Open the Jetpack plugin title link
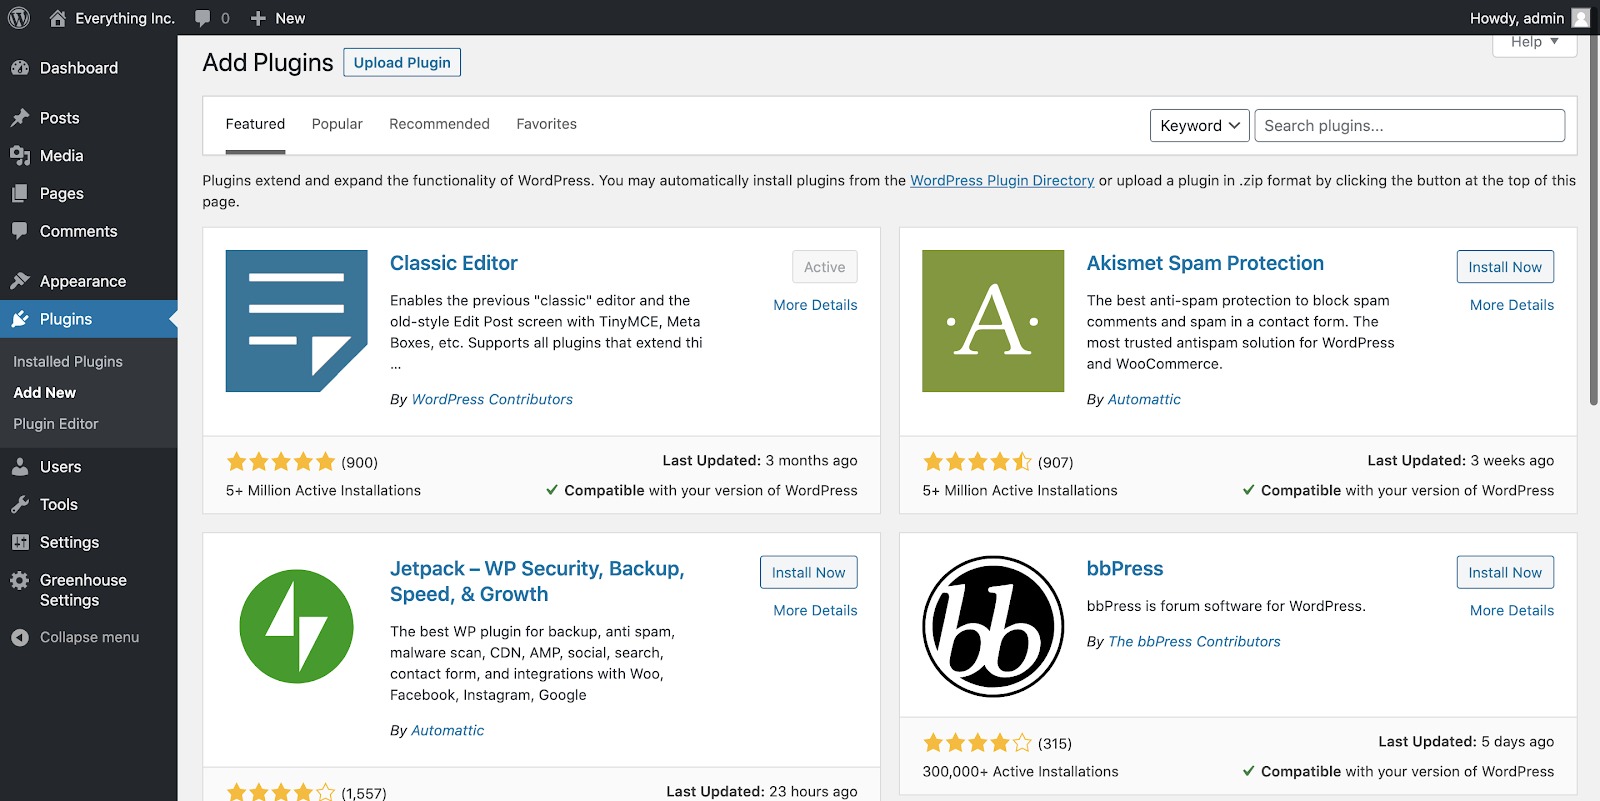This screenshot has width=1600, height=801. coord(537,582)
